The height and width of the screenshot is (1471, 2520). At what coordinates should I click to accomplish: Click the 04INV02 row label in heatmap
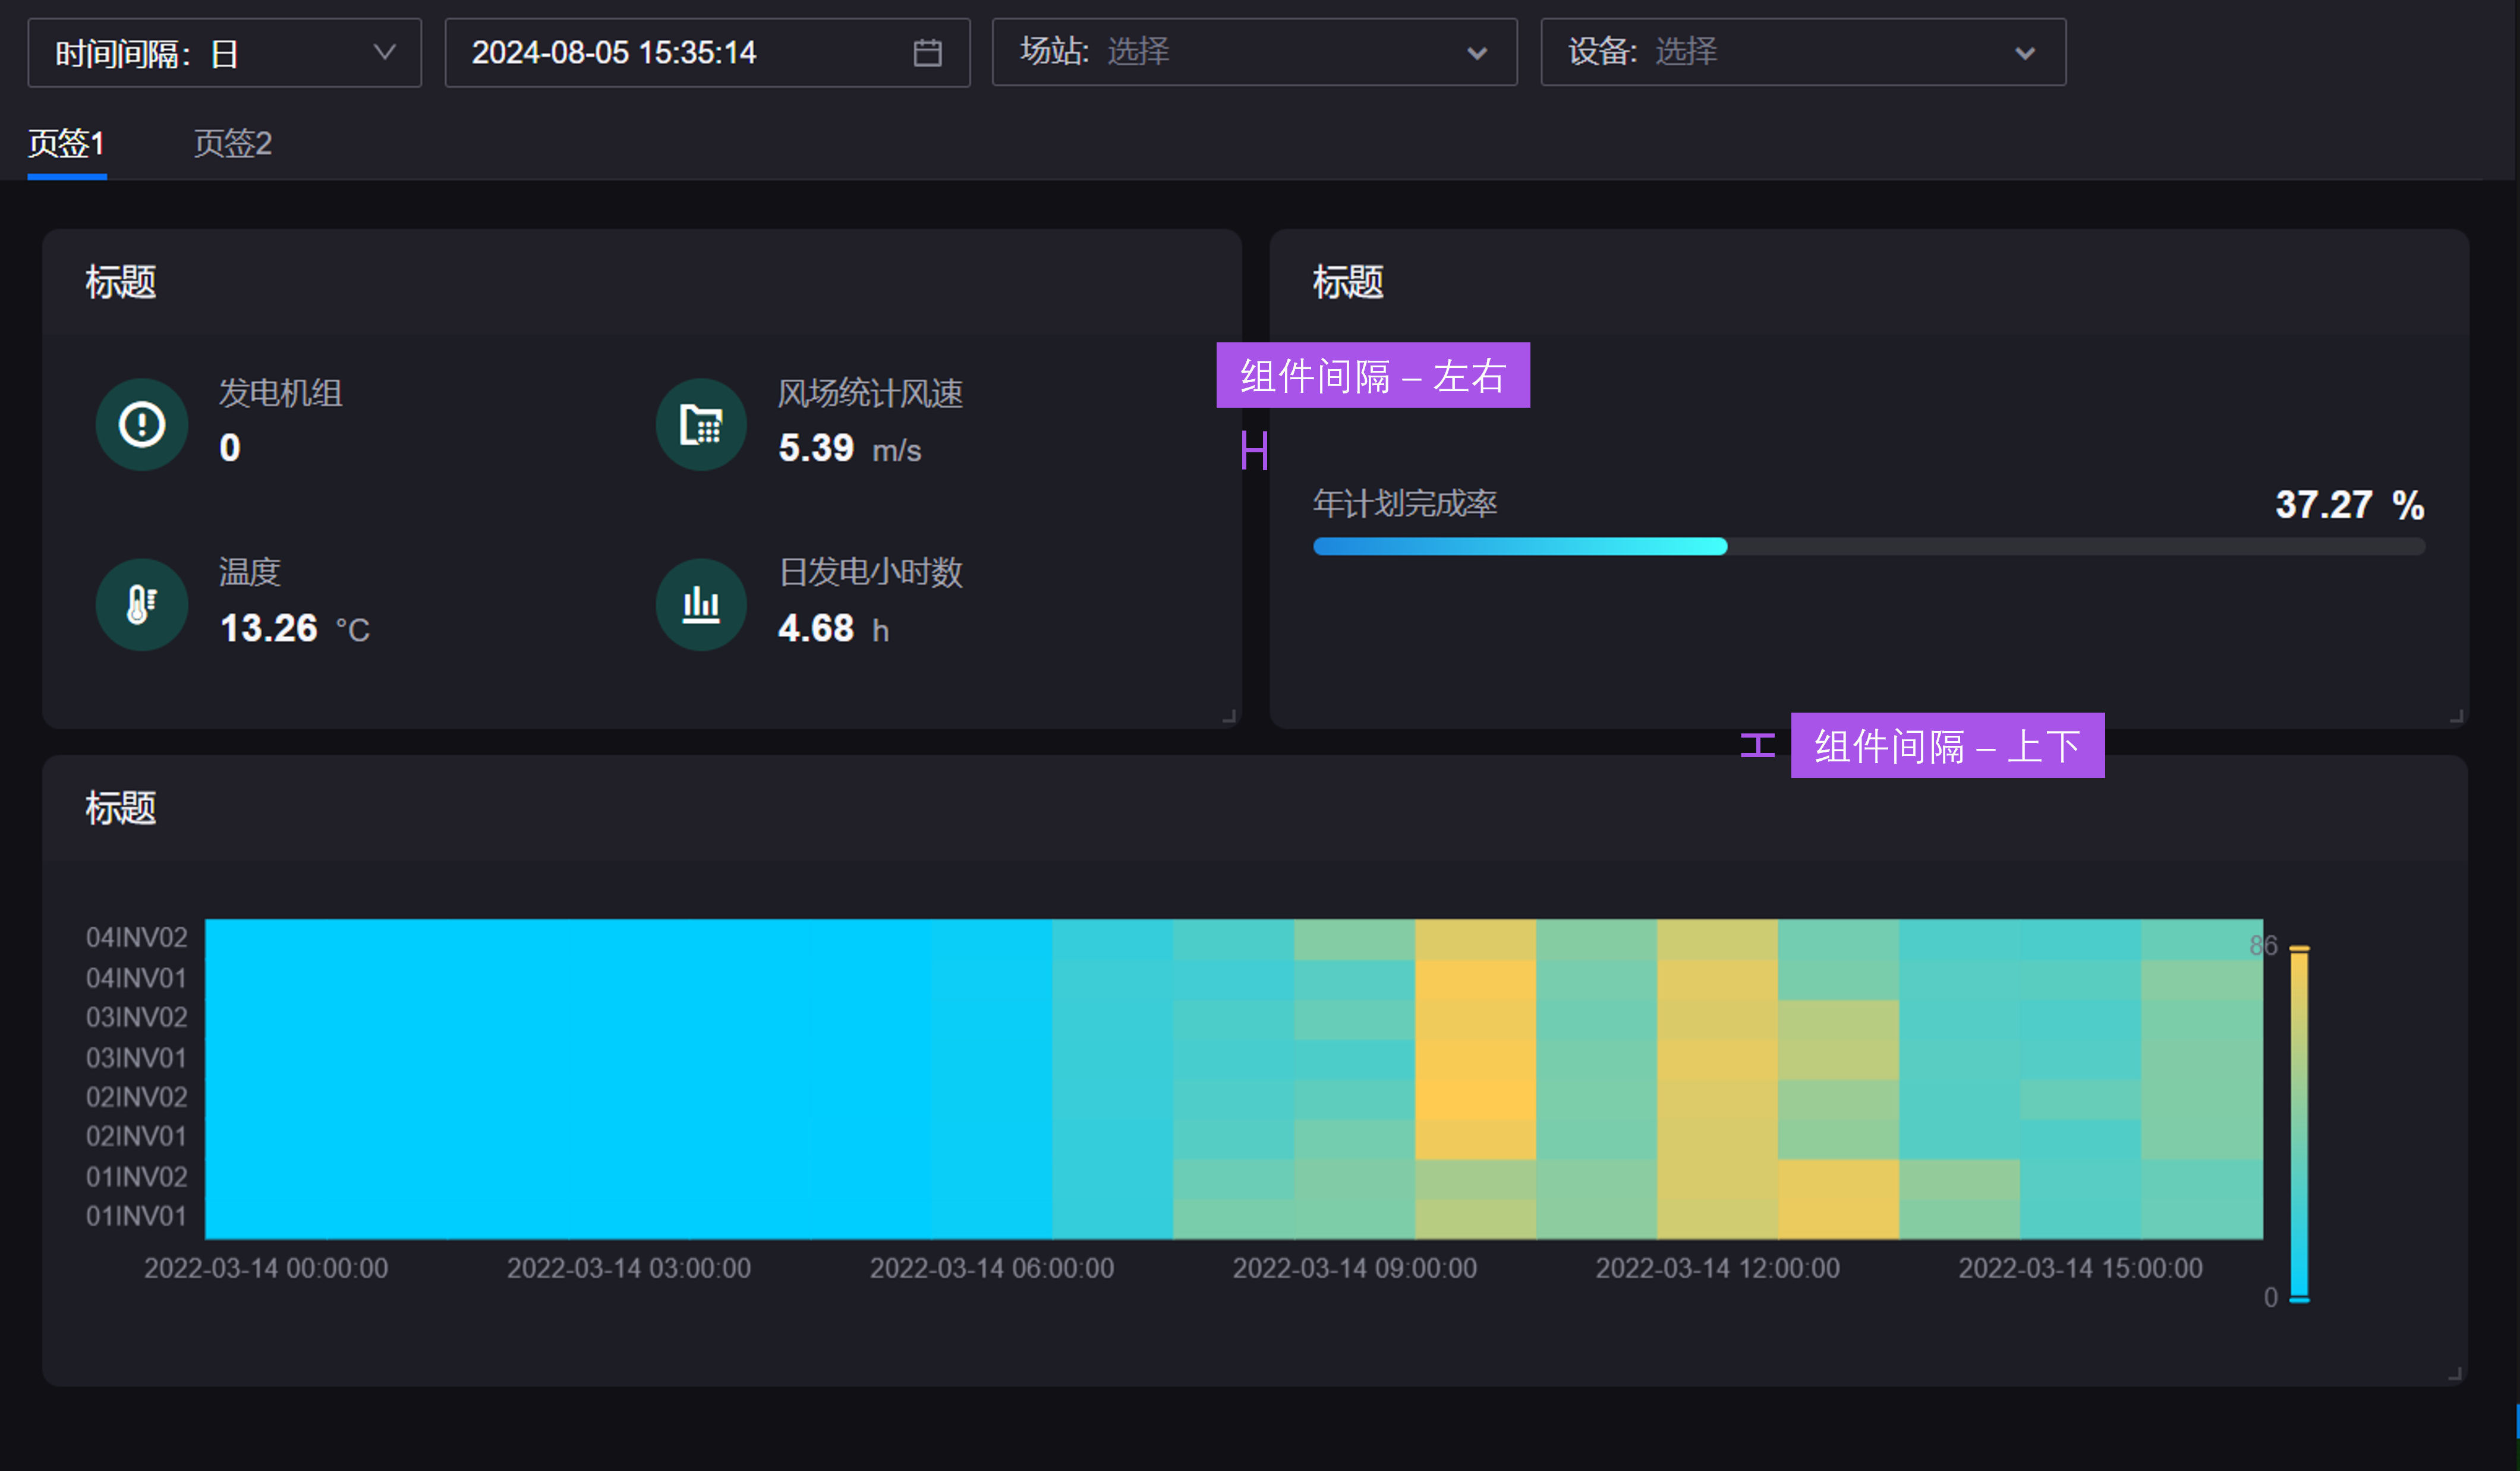(136, 937)
